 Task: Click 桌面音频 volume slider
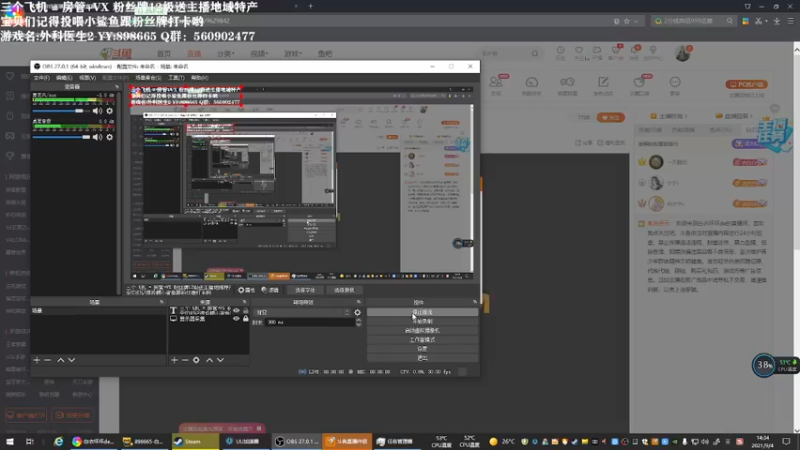(x=61, y=137)
